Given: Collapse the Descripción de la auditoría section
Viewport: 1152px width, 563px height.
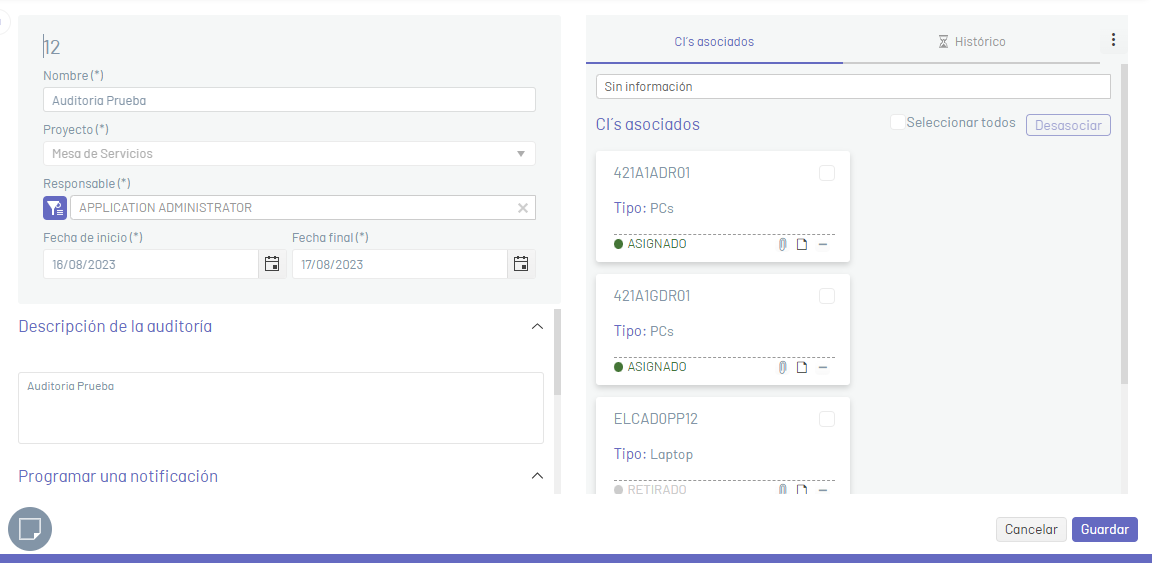Looking at the screenshot, I should [x=537, y=326].
